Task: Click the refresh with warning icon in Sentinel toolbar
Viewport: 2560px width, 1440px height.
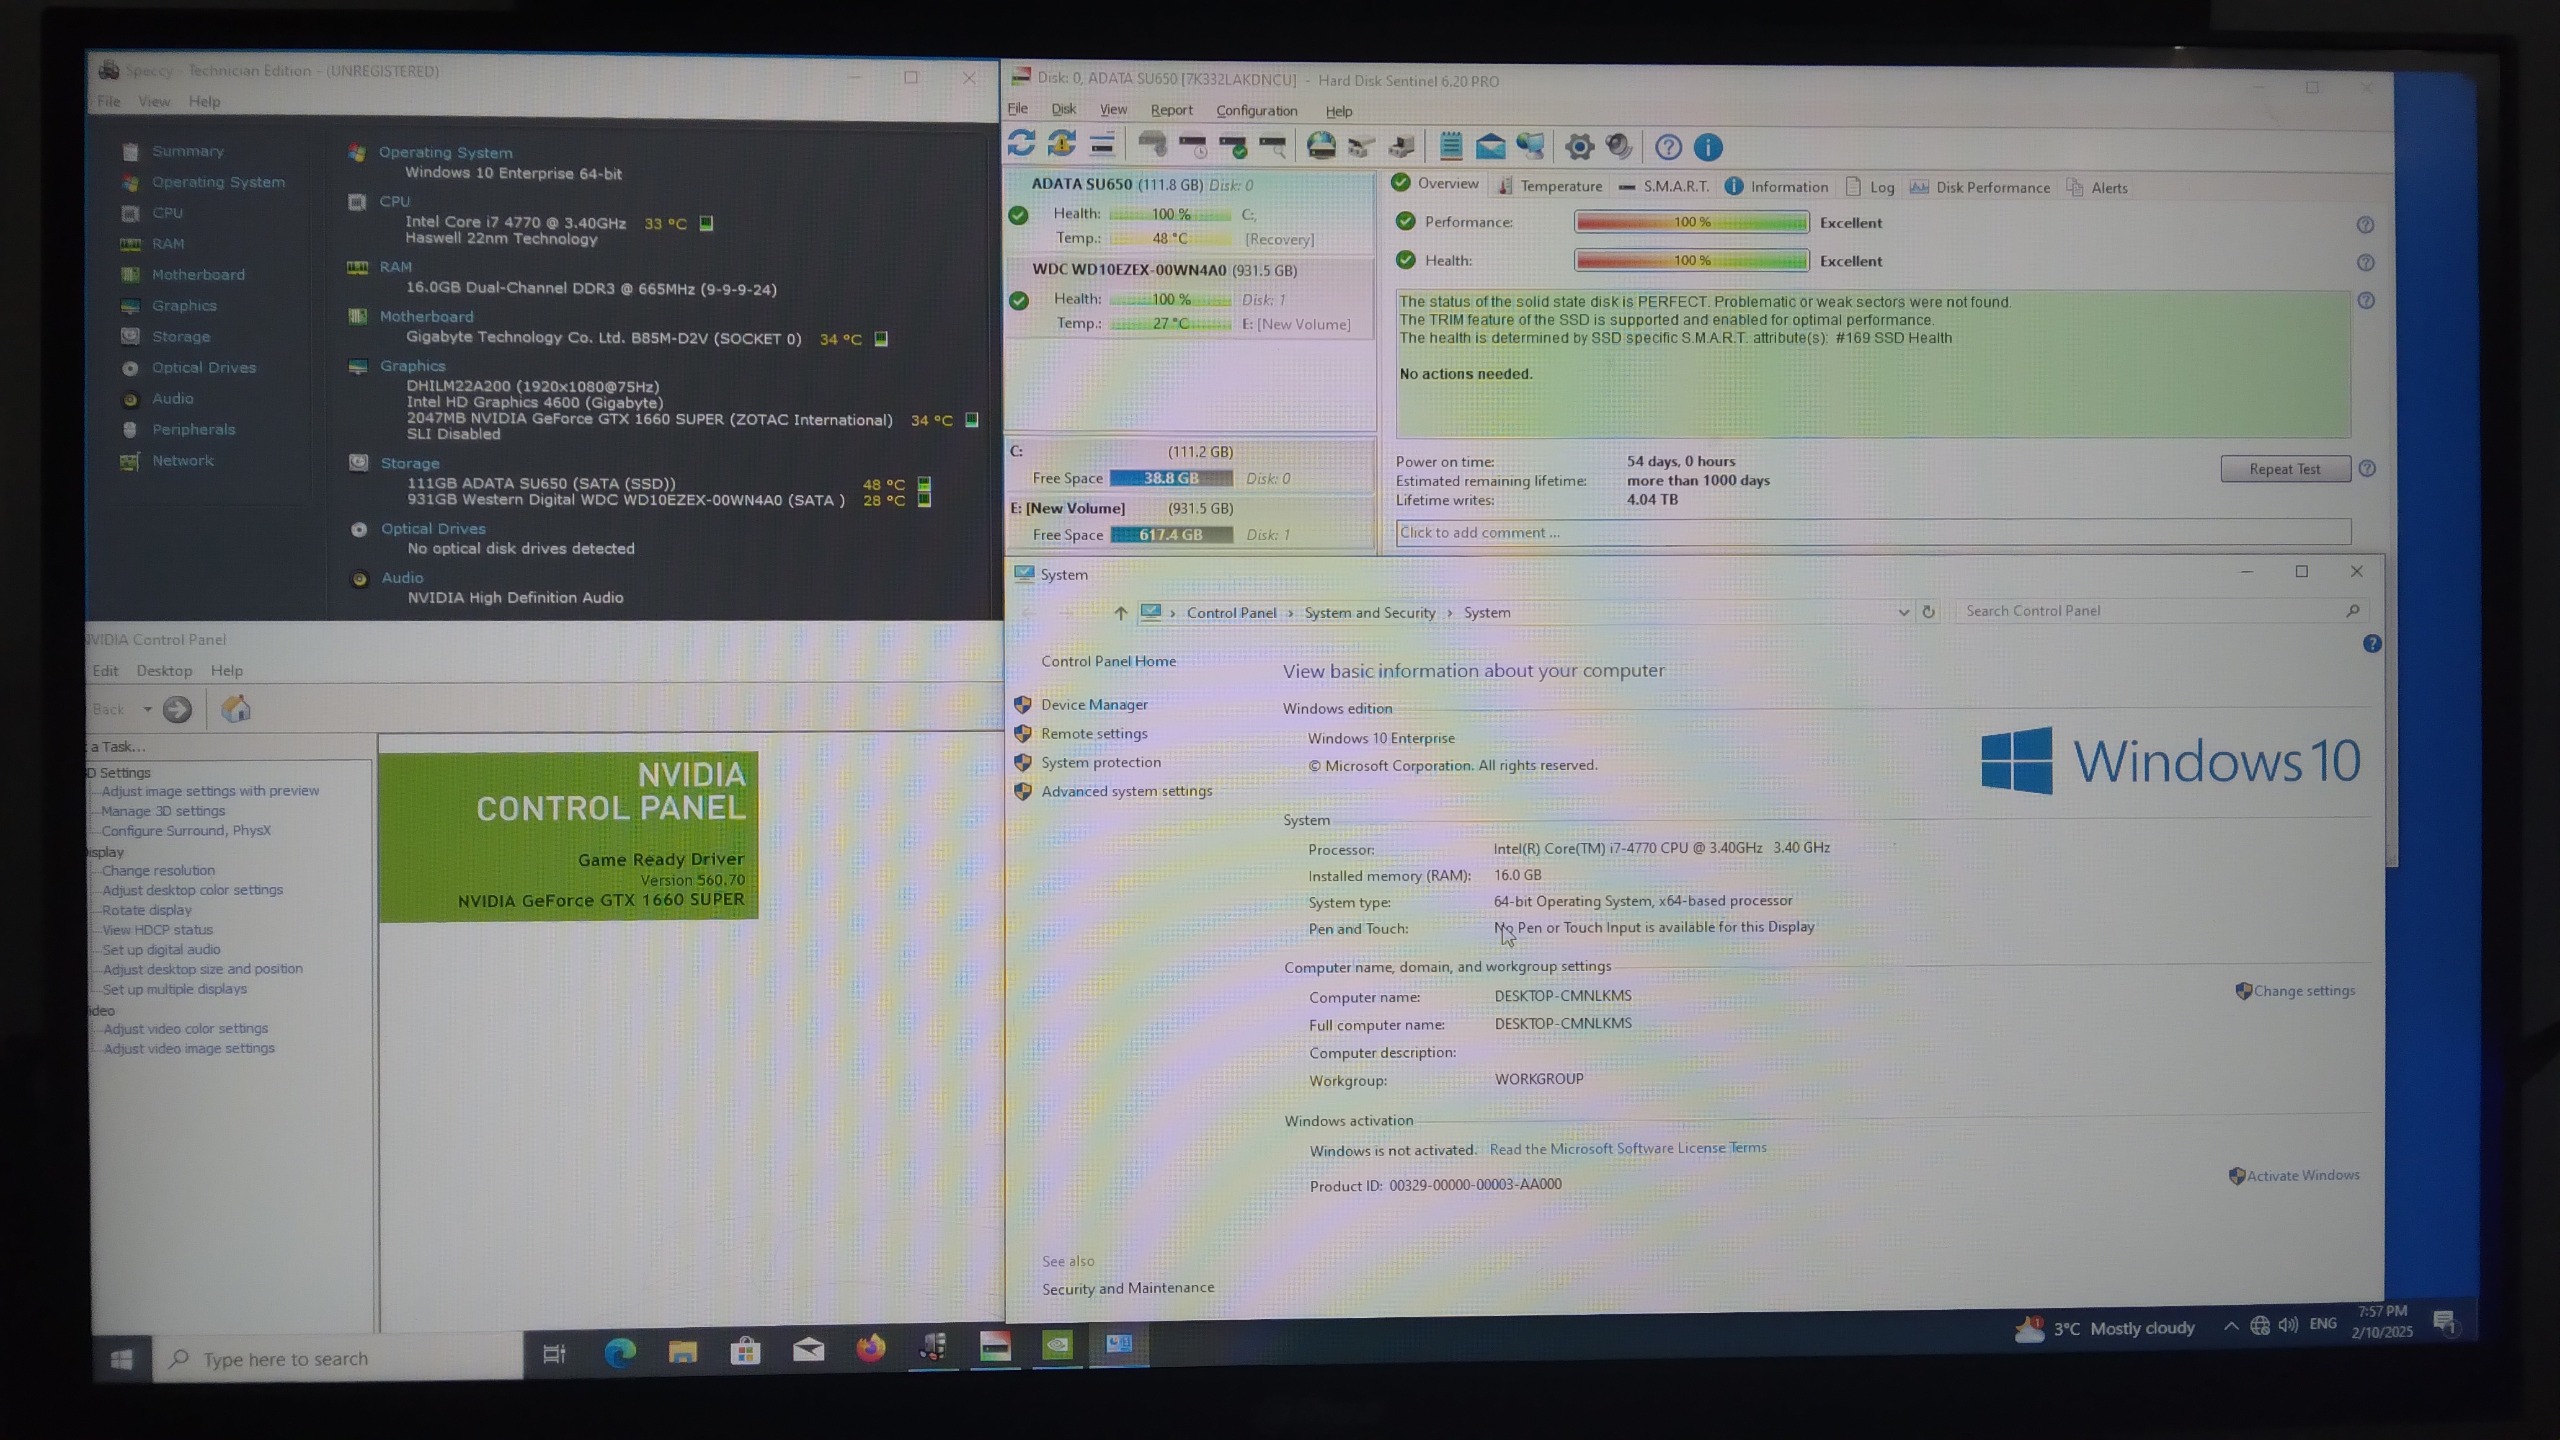Action: 1061,144
